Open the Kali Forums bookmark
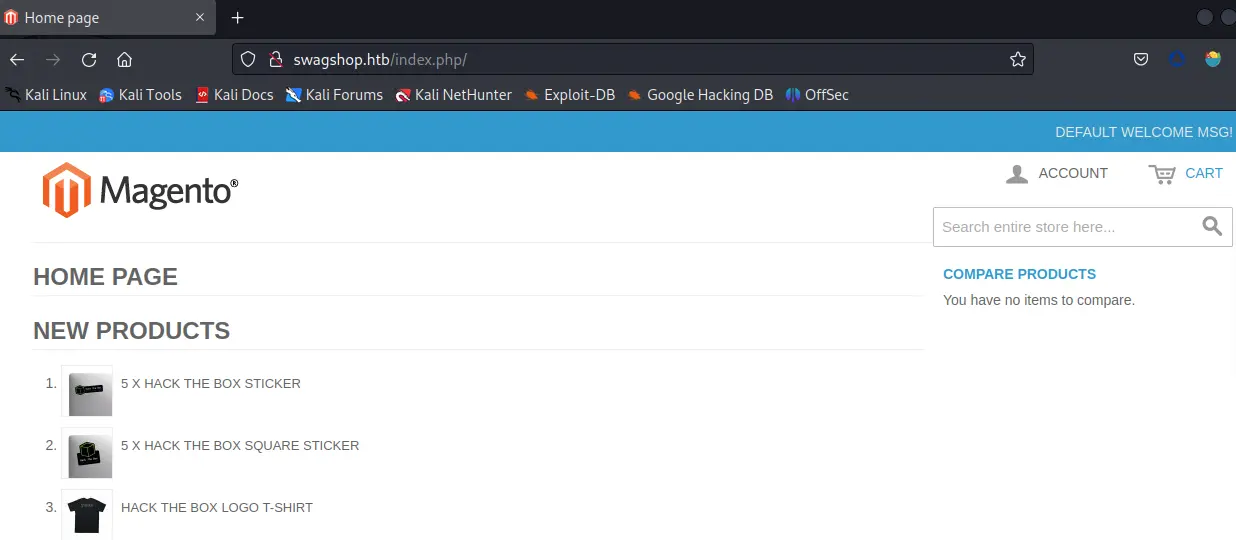 tap(334, 95)
